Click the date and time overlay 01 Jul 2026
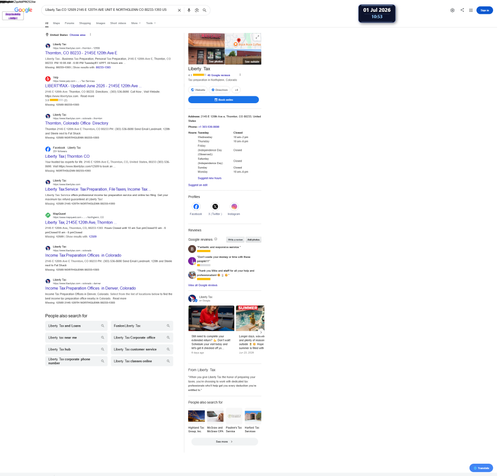500x476 pixels. coord(377,13)
